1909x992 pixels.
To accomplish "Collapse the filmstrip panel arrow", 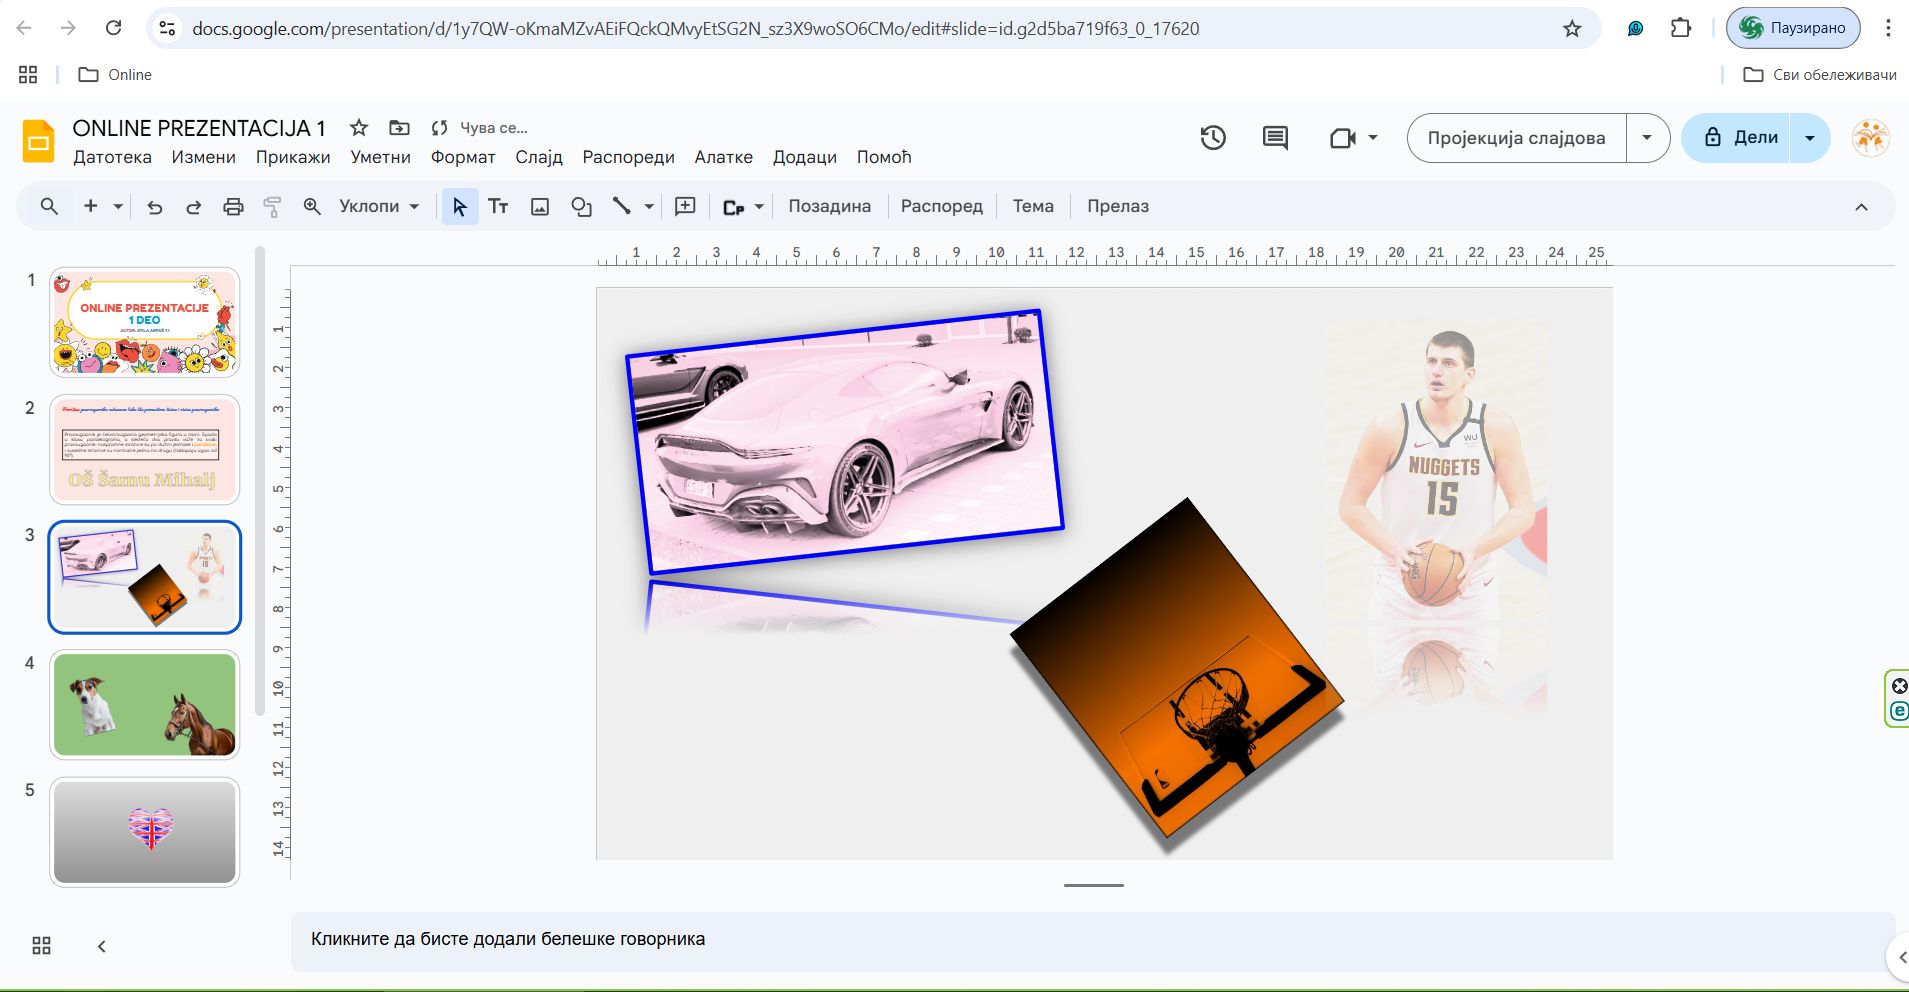I will coord(101,946).
